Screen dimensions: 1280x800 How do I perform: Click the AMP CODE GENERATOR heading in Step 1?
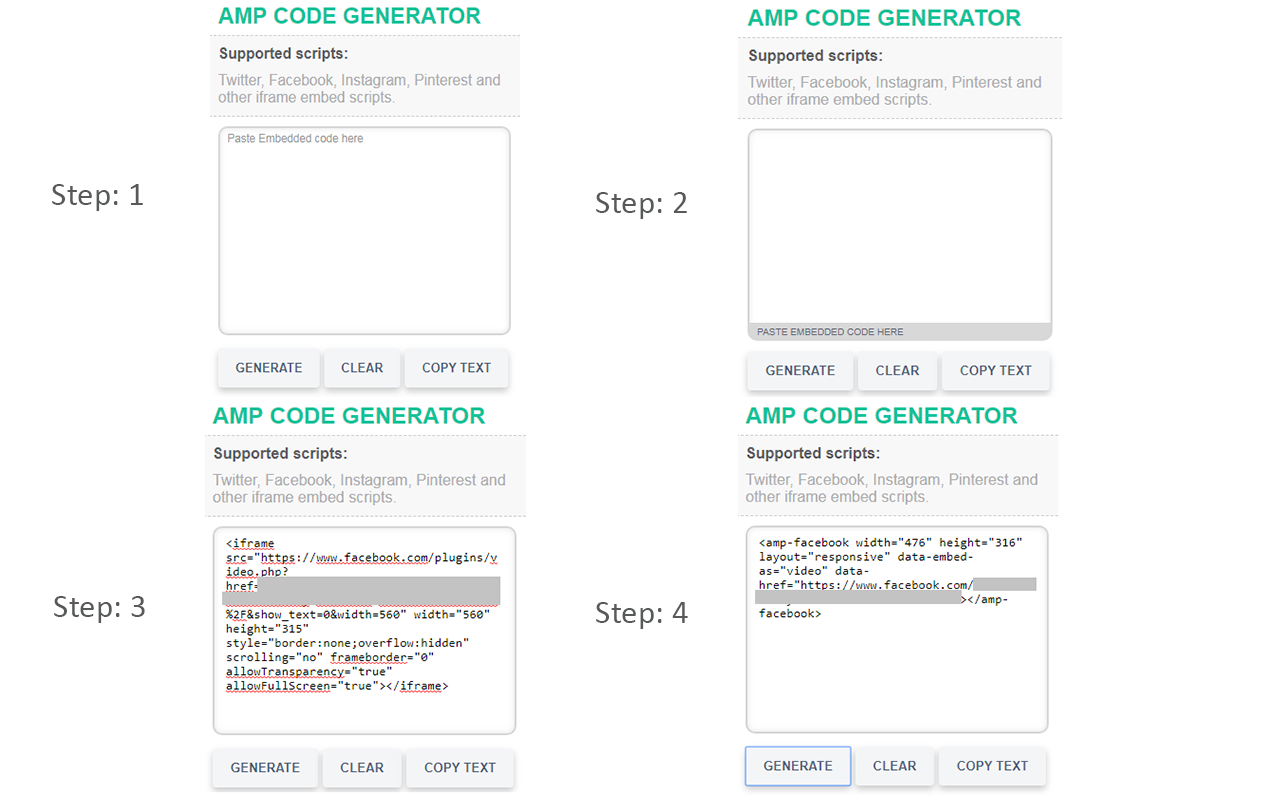pos(348,17)
